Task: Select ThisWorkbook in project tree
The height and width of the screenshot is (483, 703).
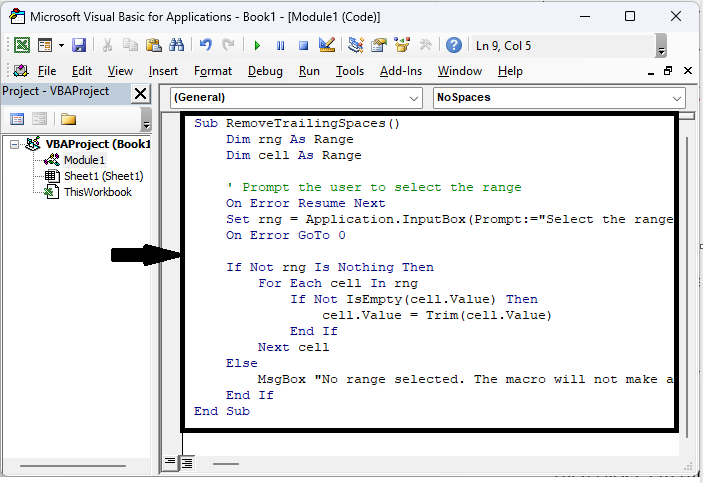Action: 98,192
